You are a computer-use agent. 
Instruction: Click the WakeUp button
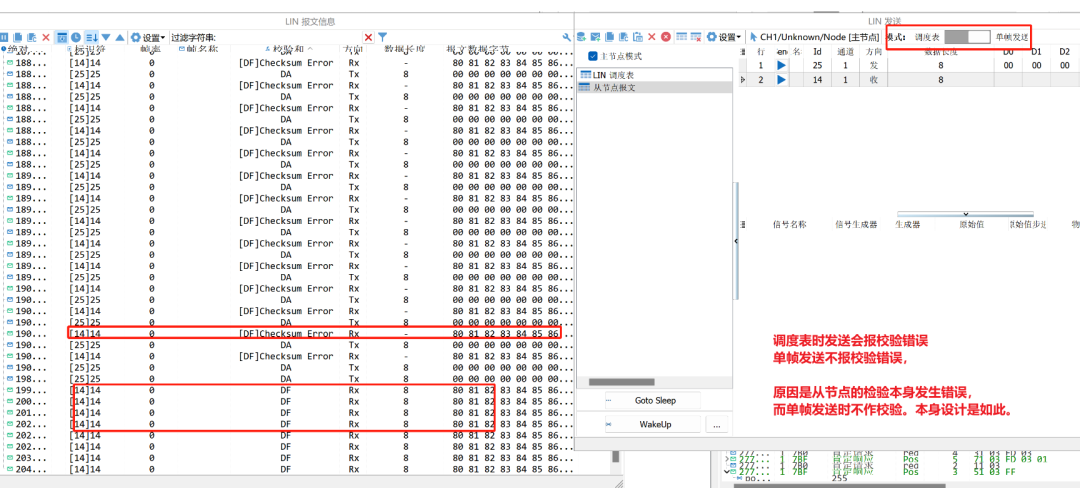(x=654, y=425)
